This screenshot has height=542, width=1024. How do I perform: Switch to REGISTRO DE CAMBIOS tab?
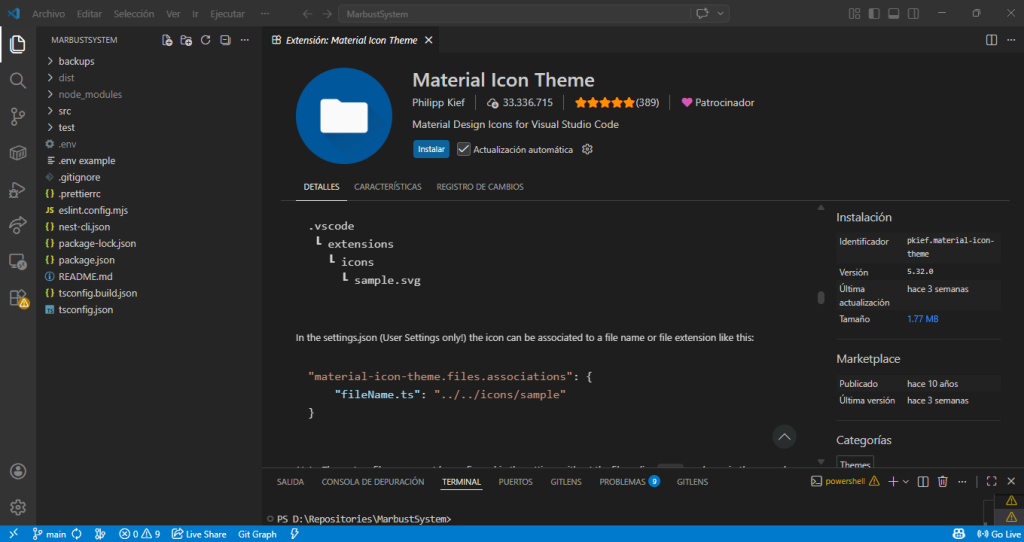click(480, 187)
